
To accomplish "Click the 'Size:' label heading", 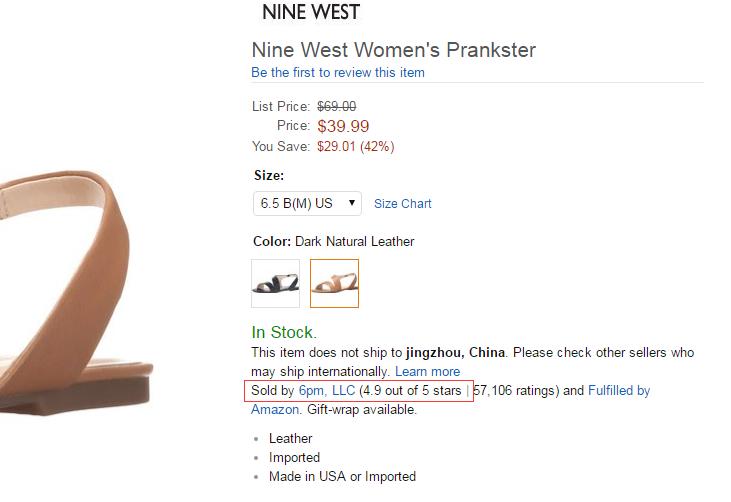I will [270, 174].
